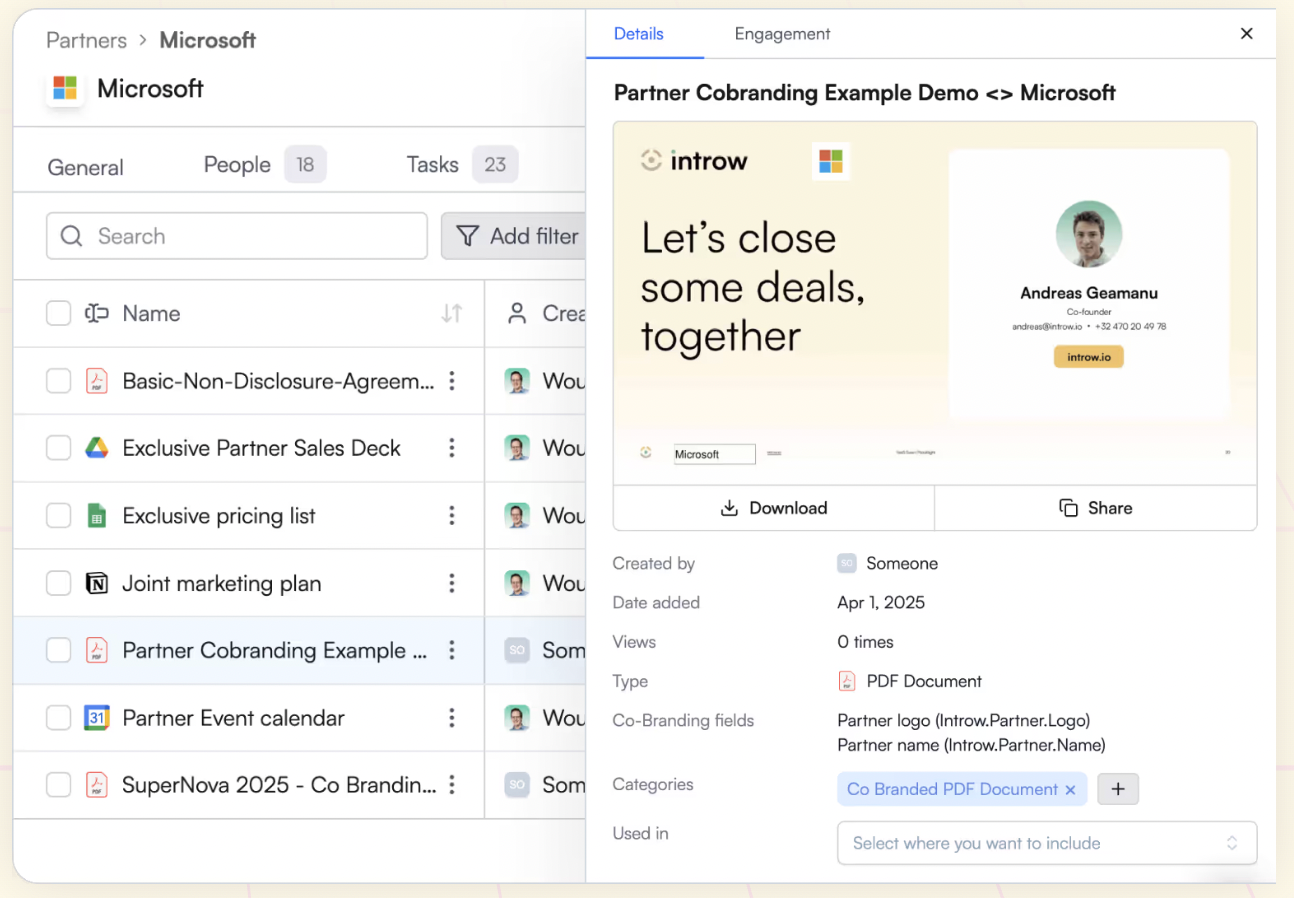The image size is (1294, 898).
Task: Click the introw logo in the preview
Action: pyautogui.click(x=694, y=161)
